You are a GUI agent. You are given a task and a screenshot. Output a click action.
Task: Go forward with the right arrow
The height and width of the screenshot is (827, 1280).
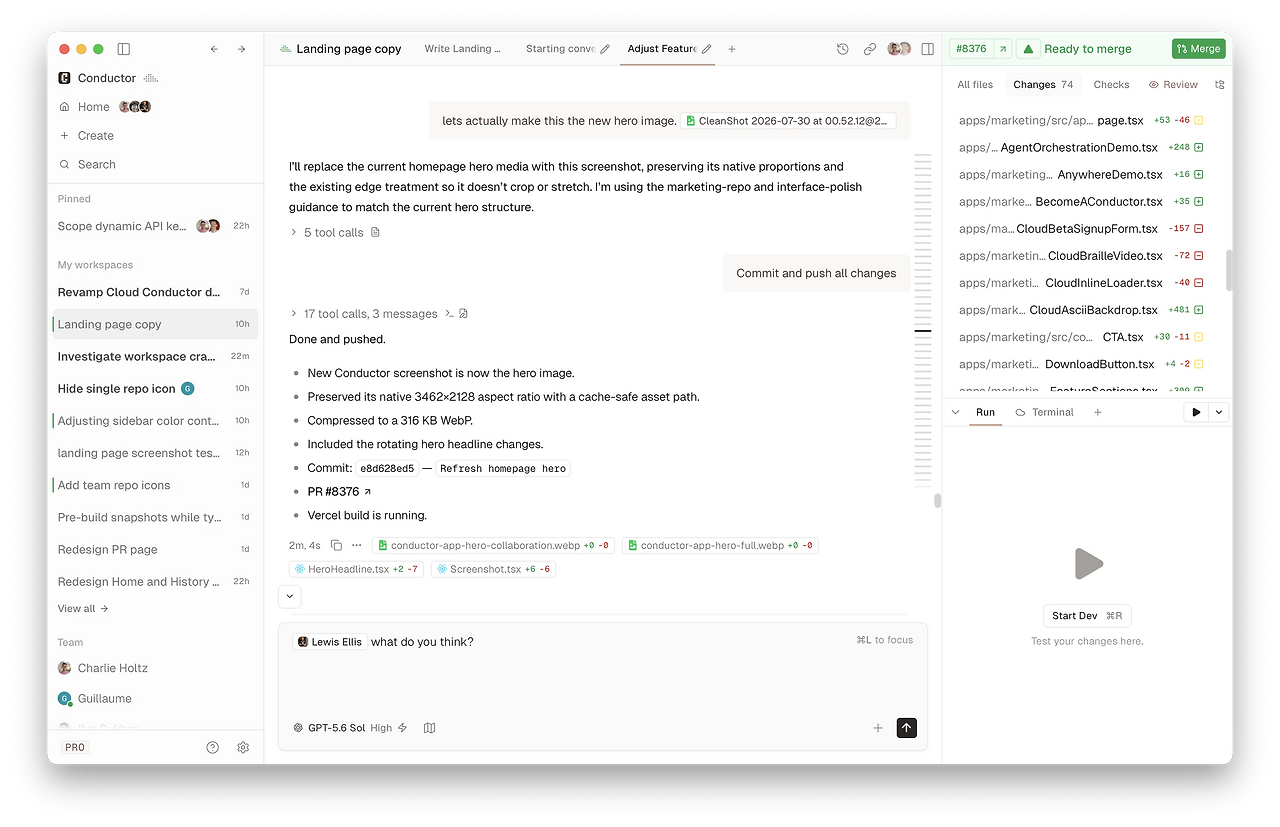pos(241,49)
